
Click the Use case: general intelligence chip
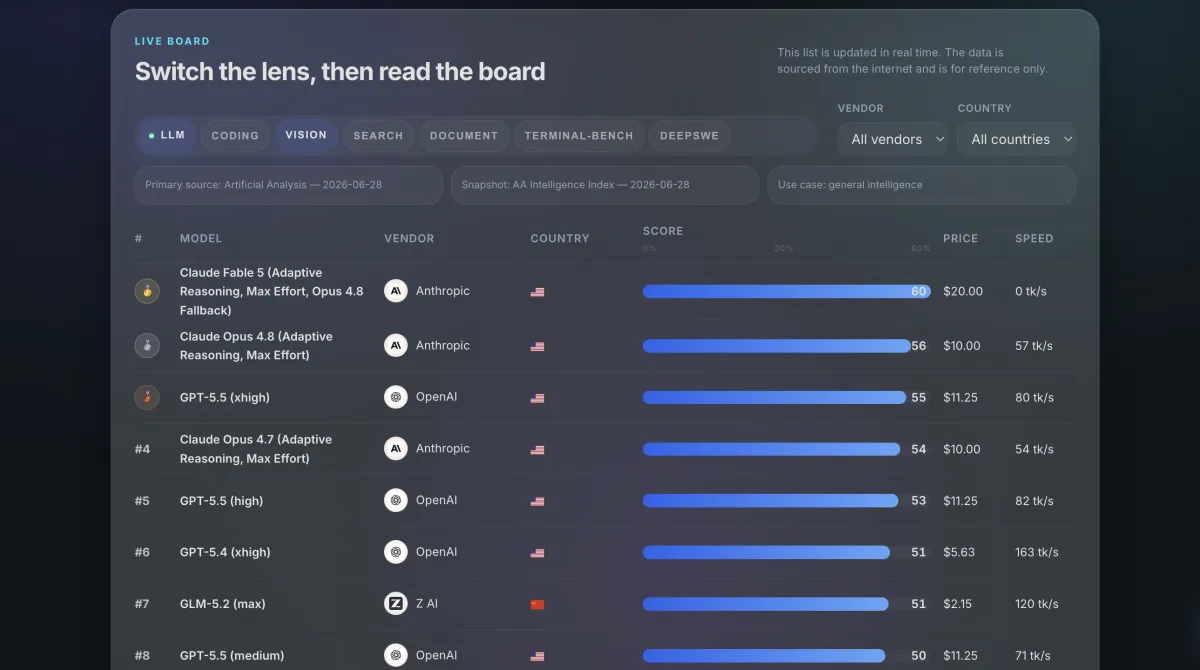point(921,185)
